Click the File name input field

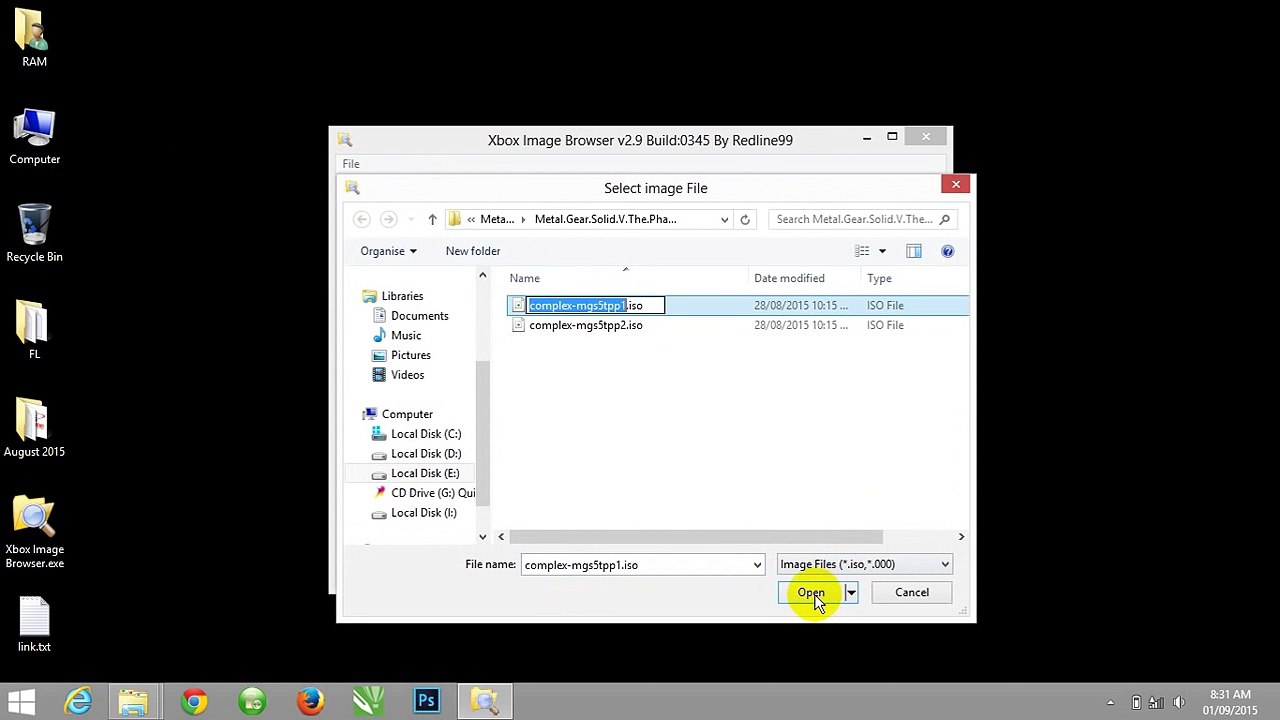[636, 565]
